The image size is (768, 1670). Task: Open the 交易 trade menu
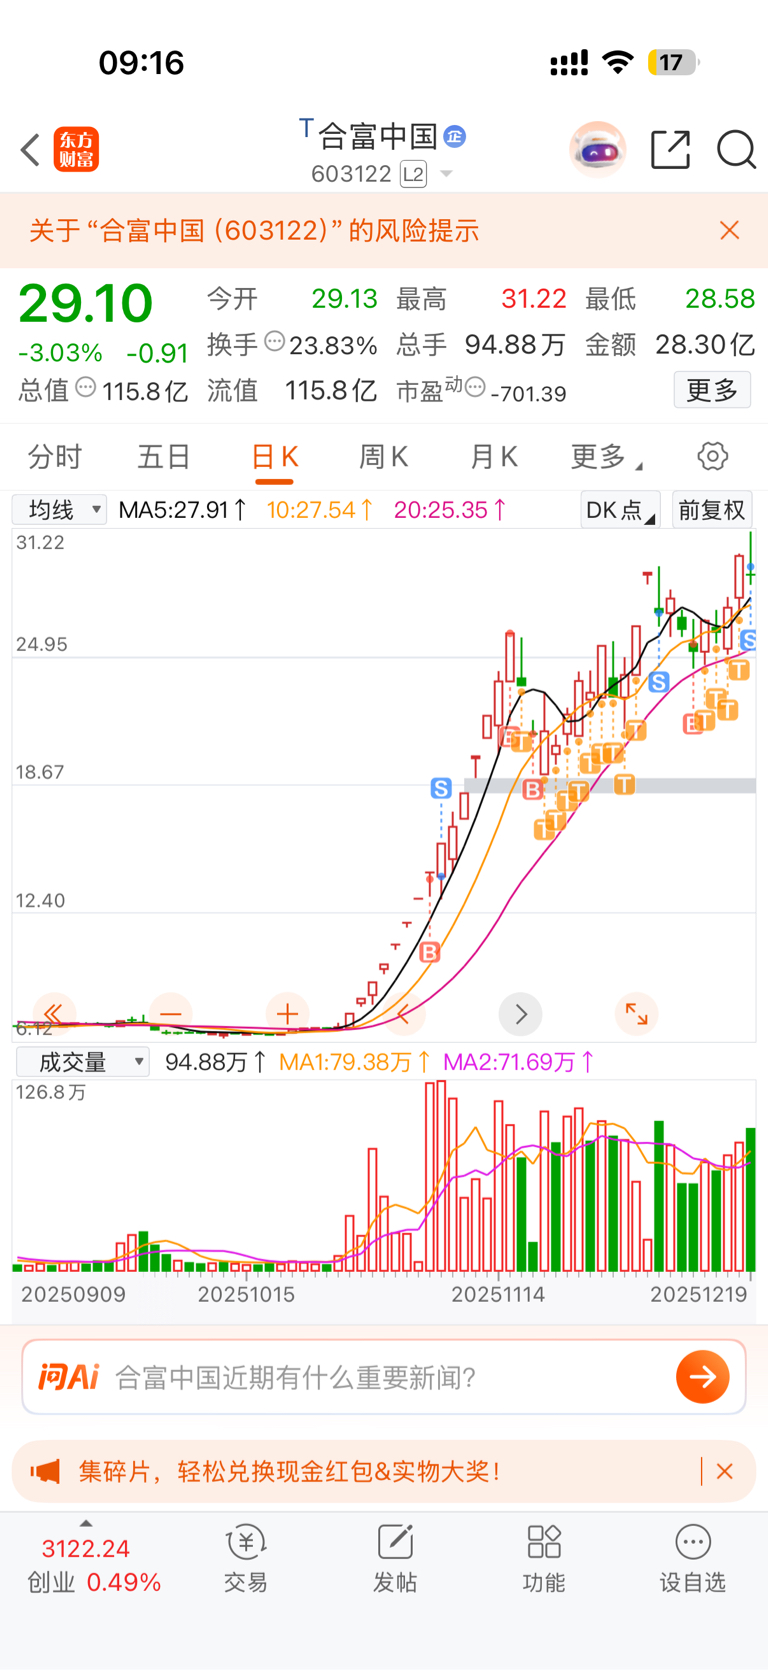click(x=245, y=1559)
